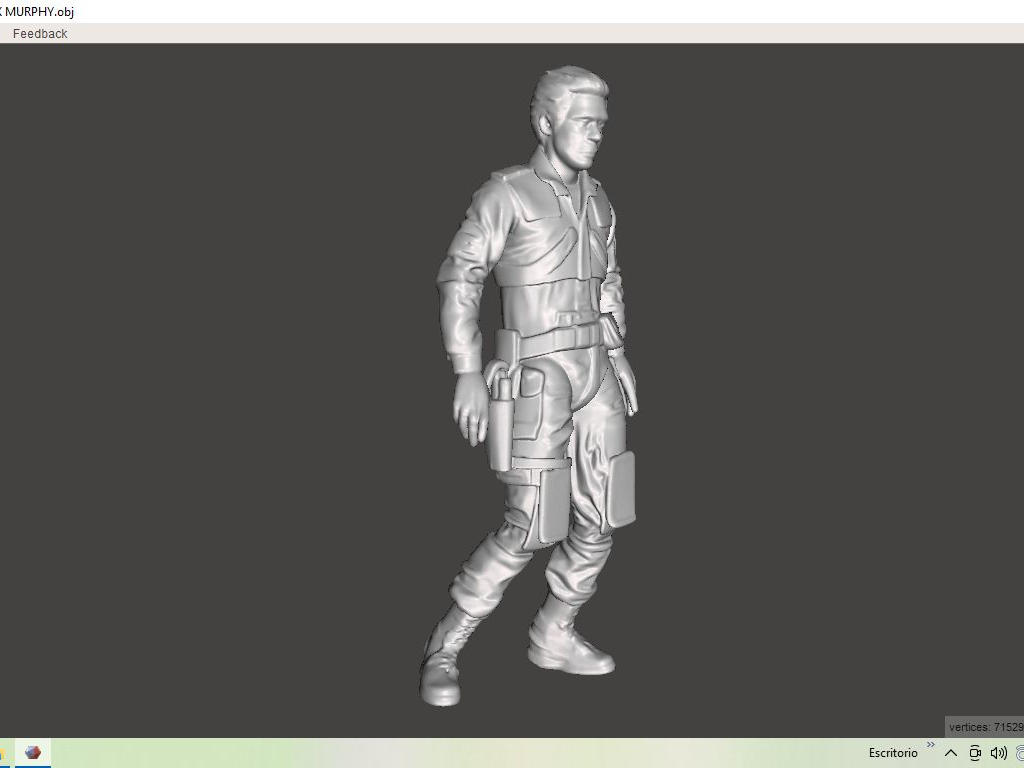Image resolution: width=1024 pixels, height=768 pixels.
Task: Click the 3D soldier figure model
Action: [529, 385]
